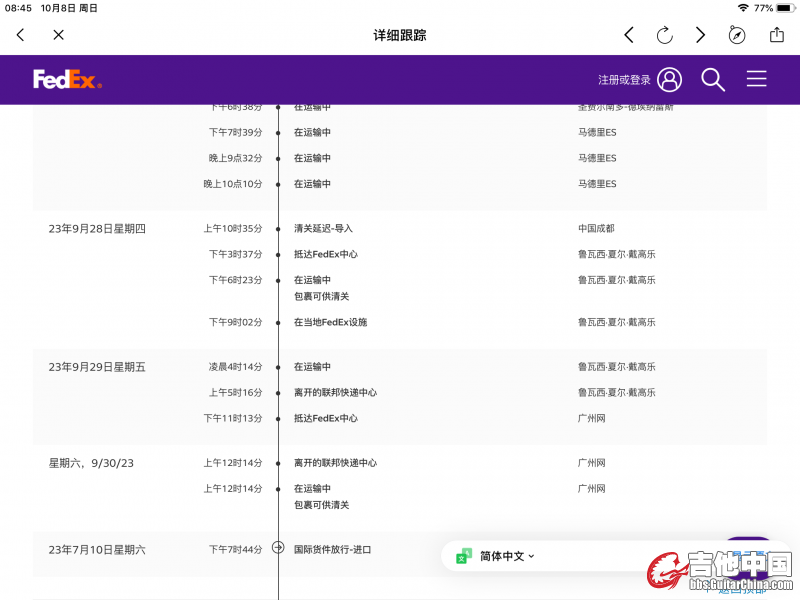Open page in Safari compass icon
The width and height of the screenshot is (800, 600).
pos(737,35)
